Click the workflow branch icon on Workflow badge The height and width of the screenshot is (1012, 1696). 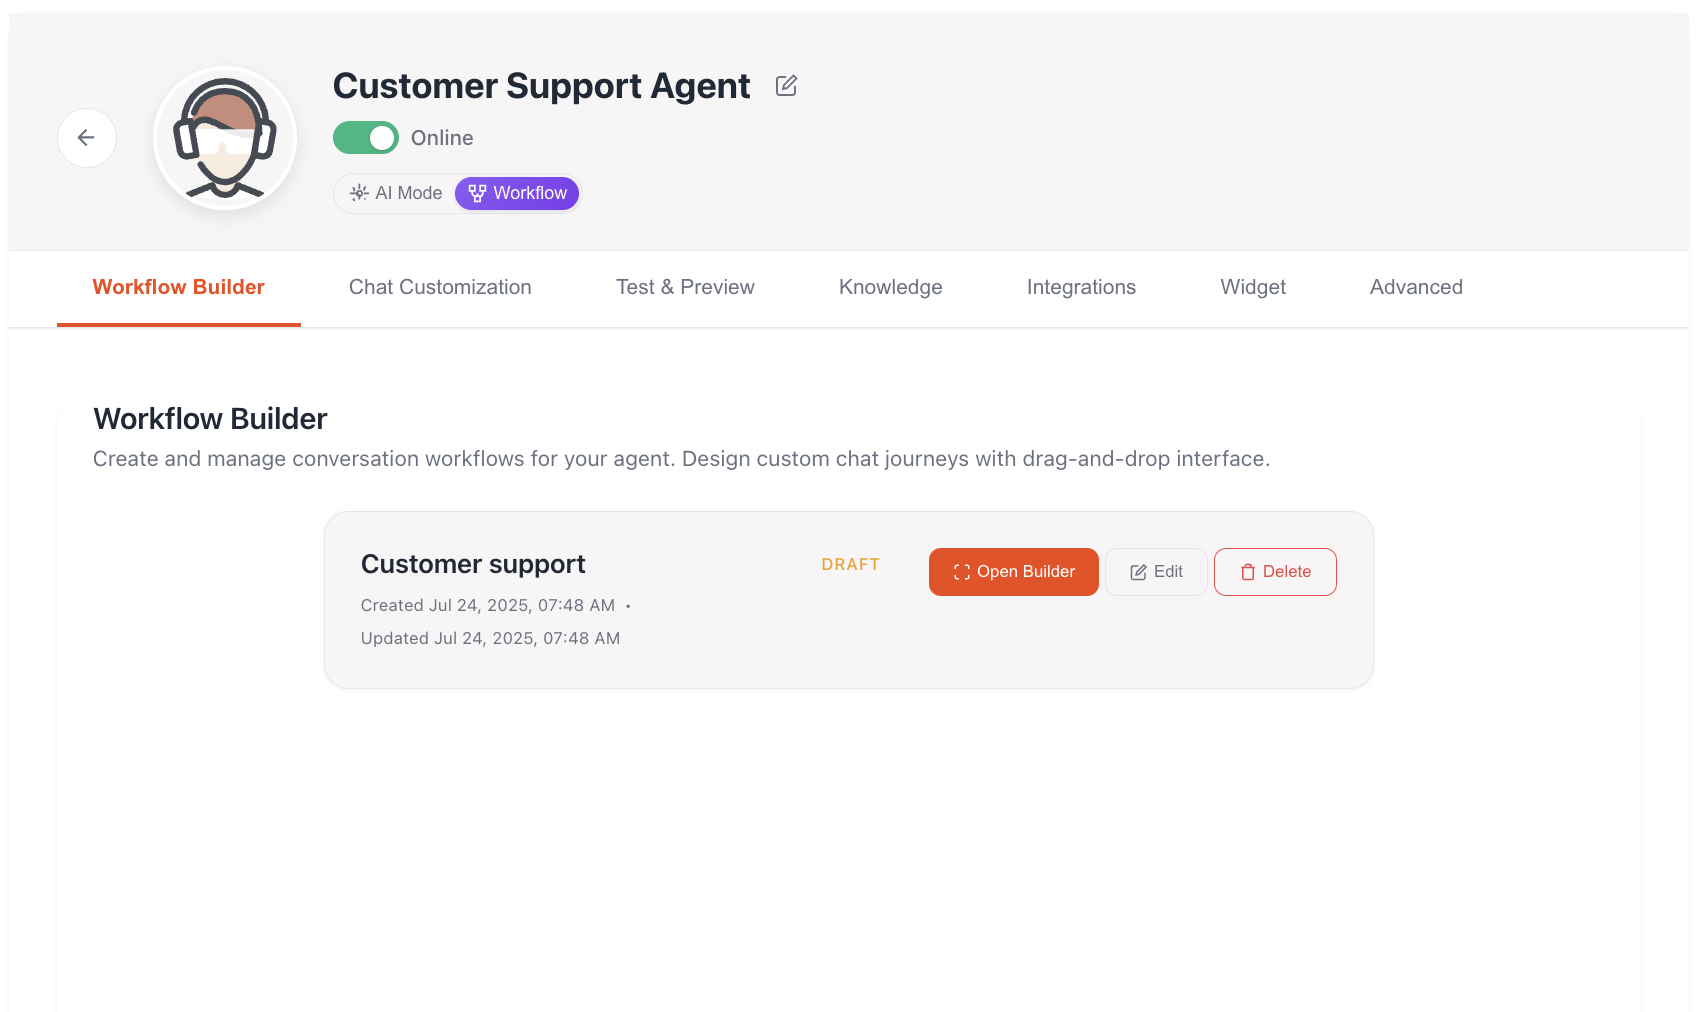pyautogui.click(x=478, y=193)
